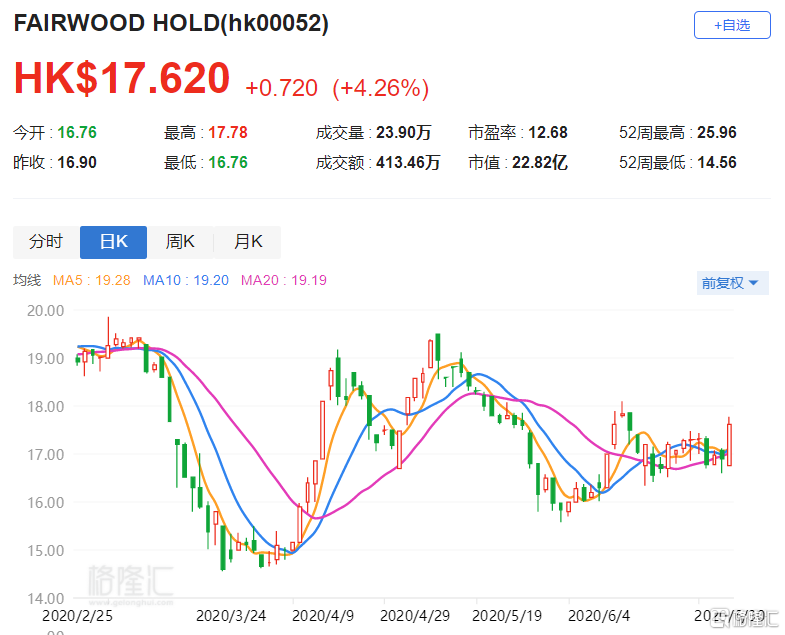Expand the 前复权 adjustment dropdown
The height and width of the screenshot is (635, 785).
coord(732,283)
